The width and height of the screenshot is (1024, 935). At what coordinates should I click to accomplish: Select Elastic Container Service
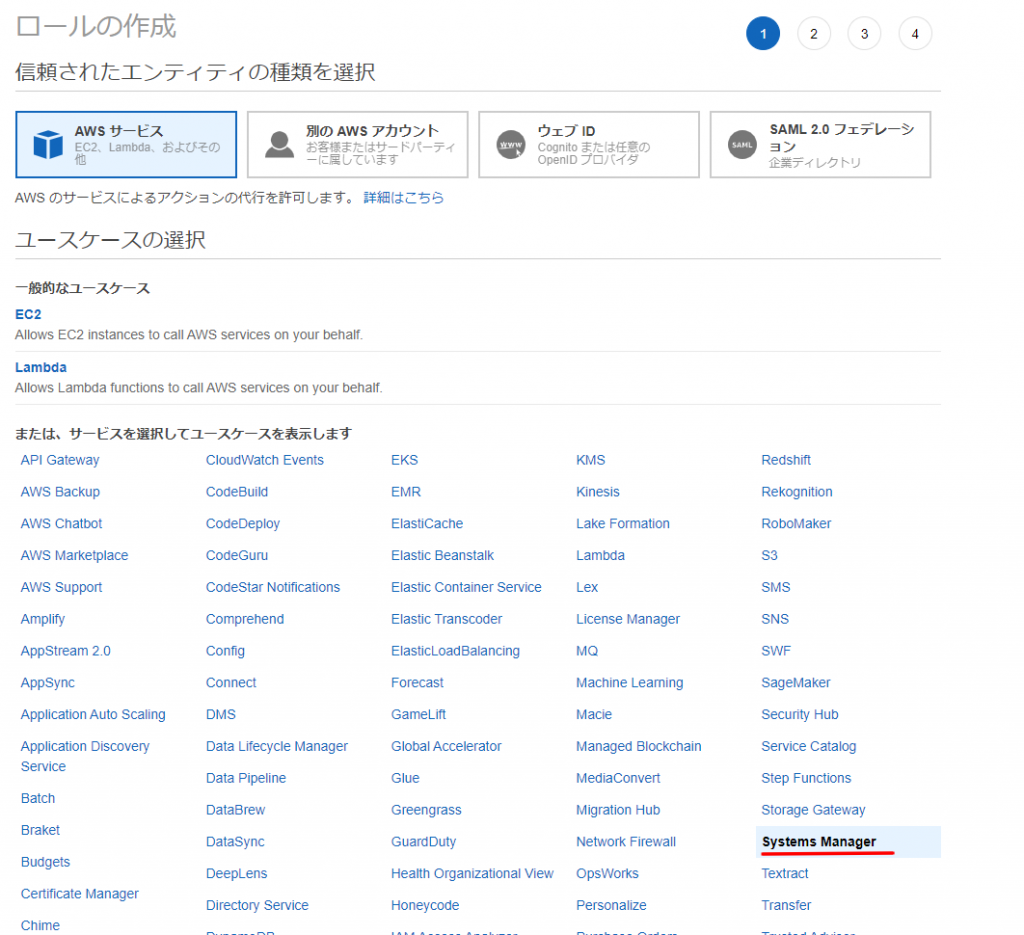[466, 587]
